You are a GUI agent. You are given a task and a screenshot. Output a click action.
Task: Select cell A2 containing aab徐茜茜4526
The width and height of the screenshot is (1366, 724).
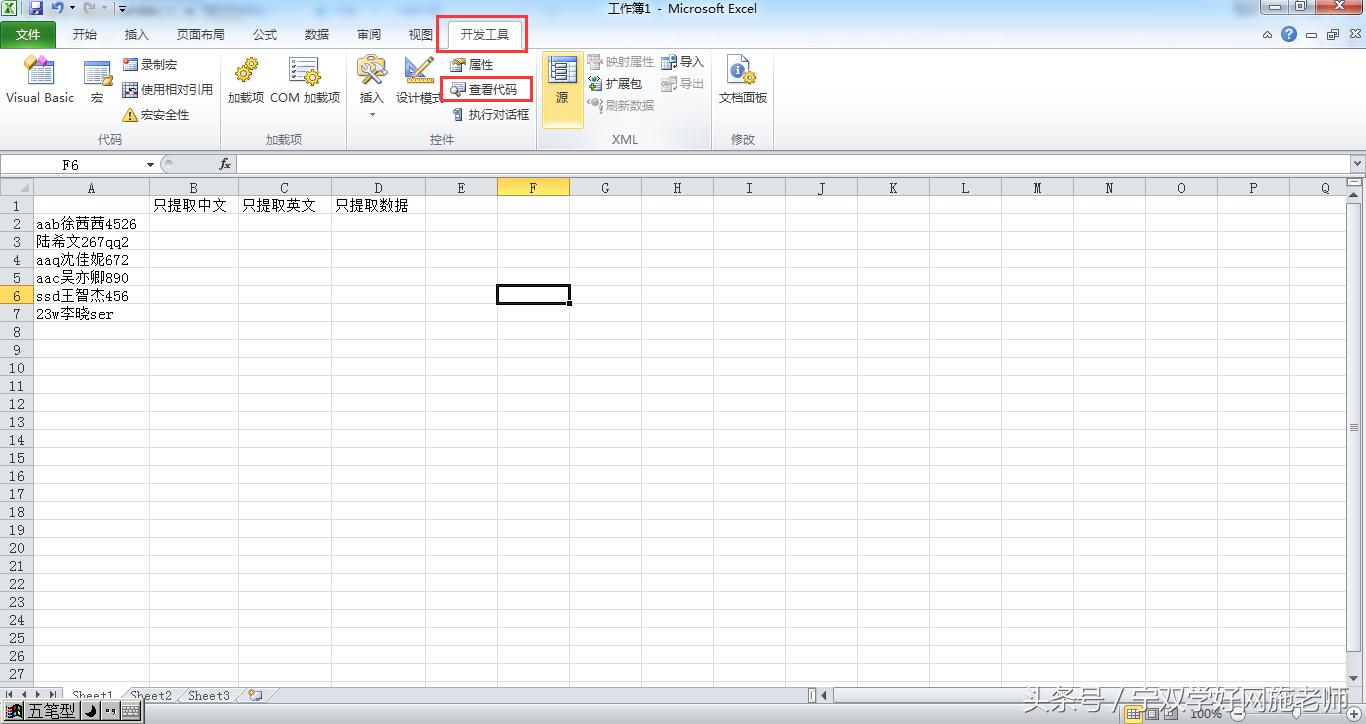[91, 224]
